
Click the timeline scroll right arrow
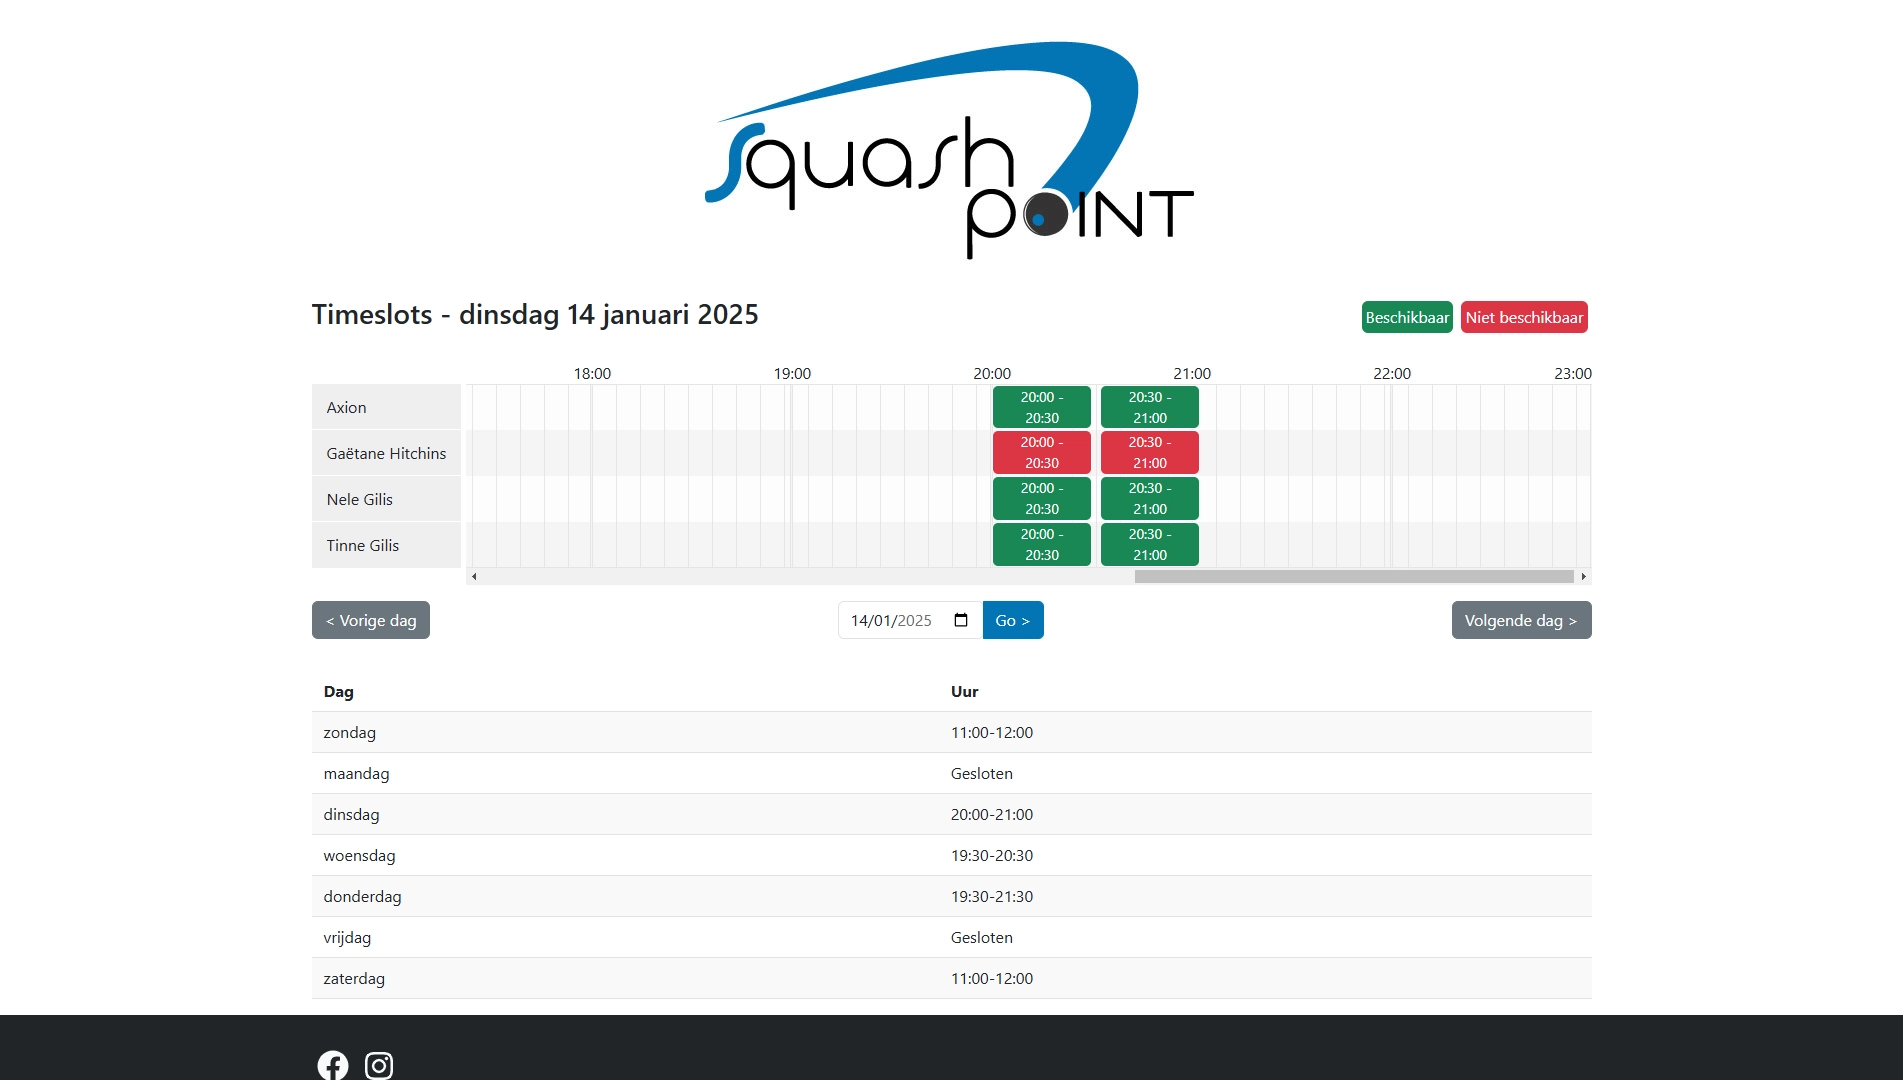coord(1583,576)
